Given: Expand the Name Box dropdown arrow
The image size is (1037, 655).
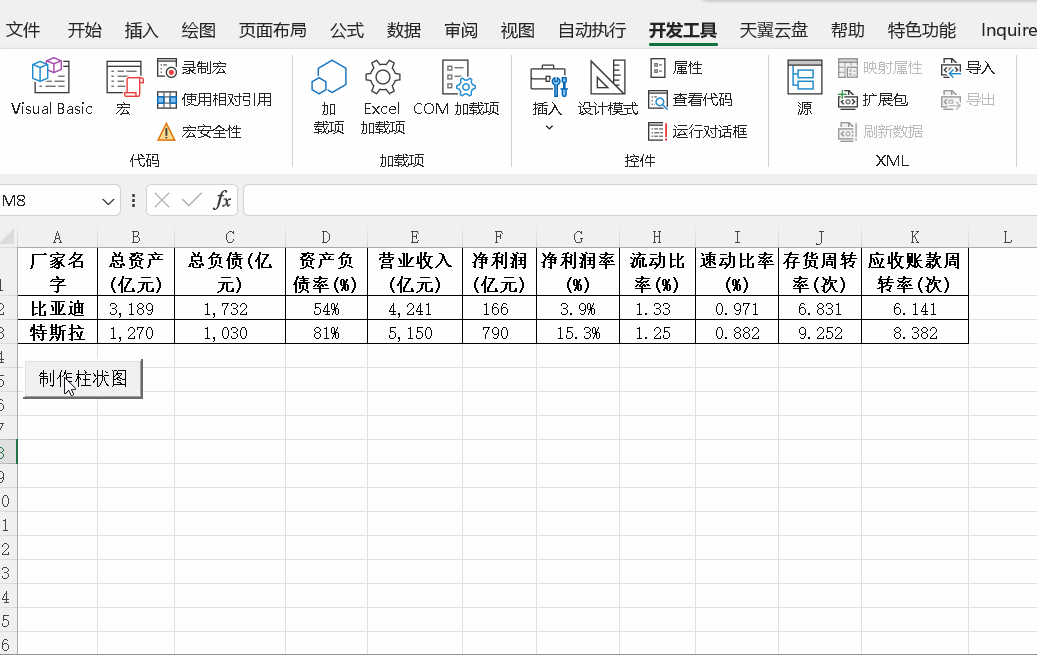Looking at the screenshot, I should tap(108, 200).
